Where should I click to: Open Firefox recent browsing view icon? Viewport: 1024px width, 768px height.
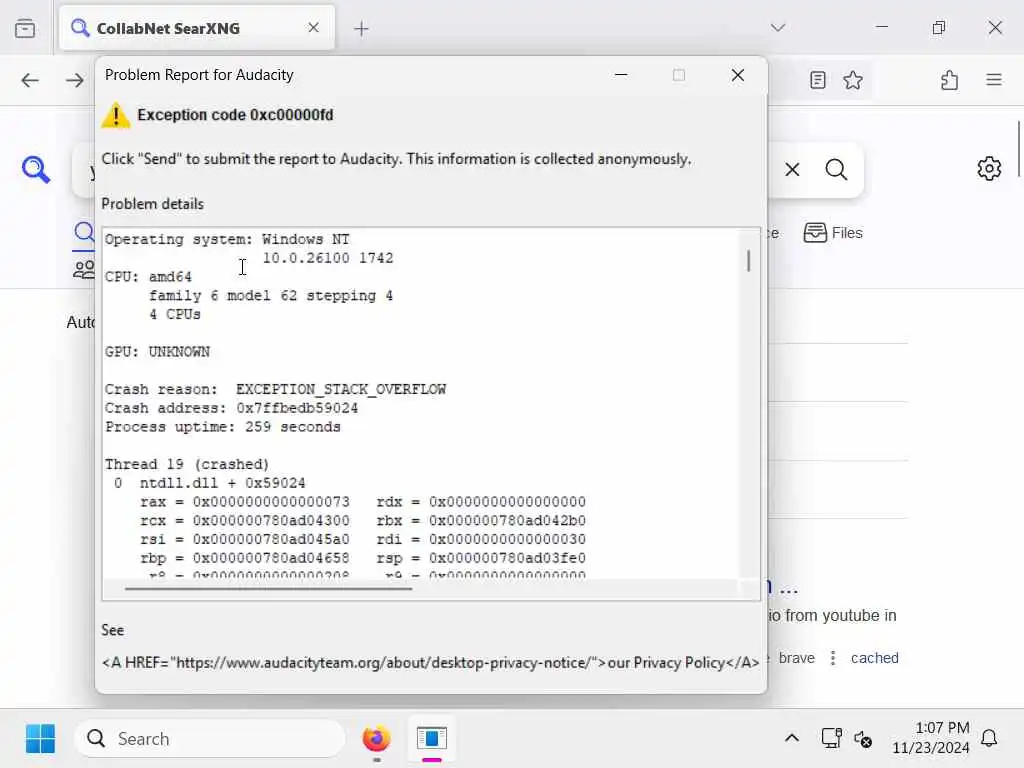pos(25,29)
